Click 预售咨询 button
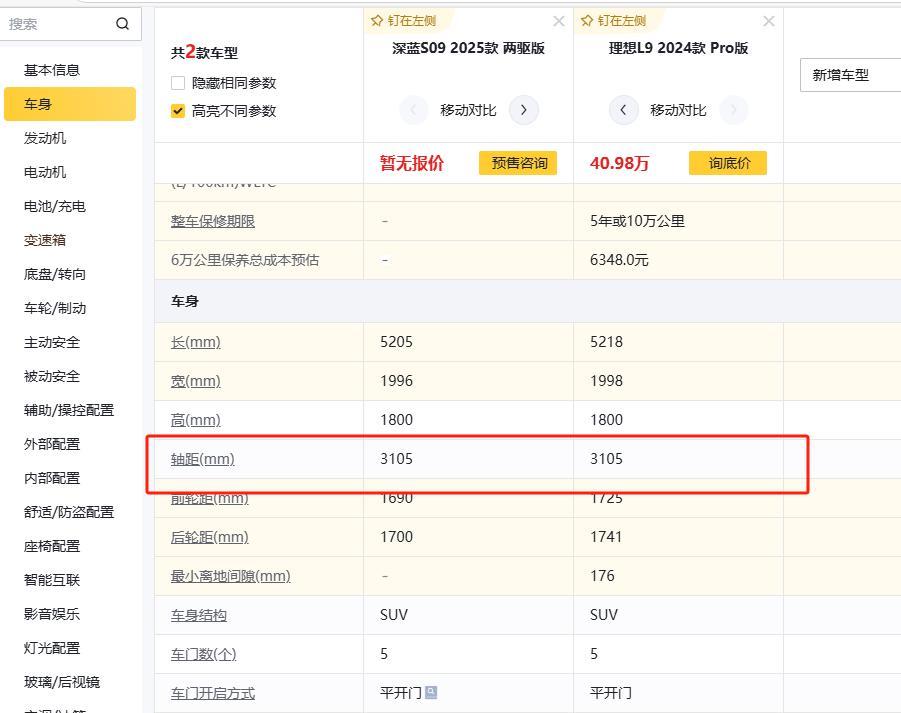 click(x=518, y=163)
